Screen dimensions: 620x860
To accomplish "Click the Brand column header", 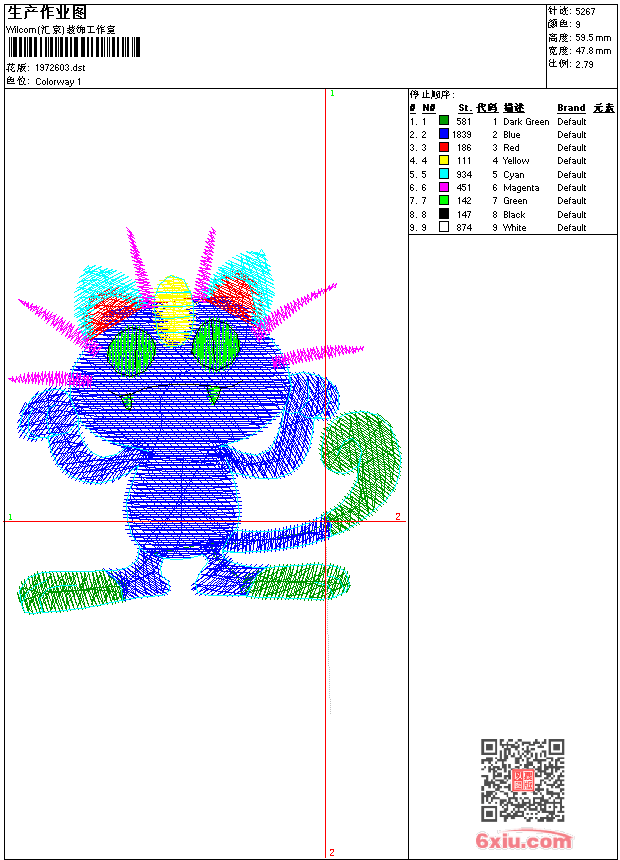I will (571, 108).
